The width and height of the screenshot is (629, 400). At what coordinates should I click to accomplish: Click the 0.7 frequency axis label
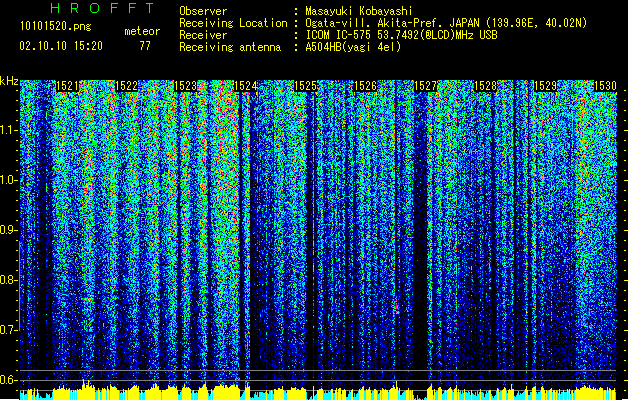(8, 330)
